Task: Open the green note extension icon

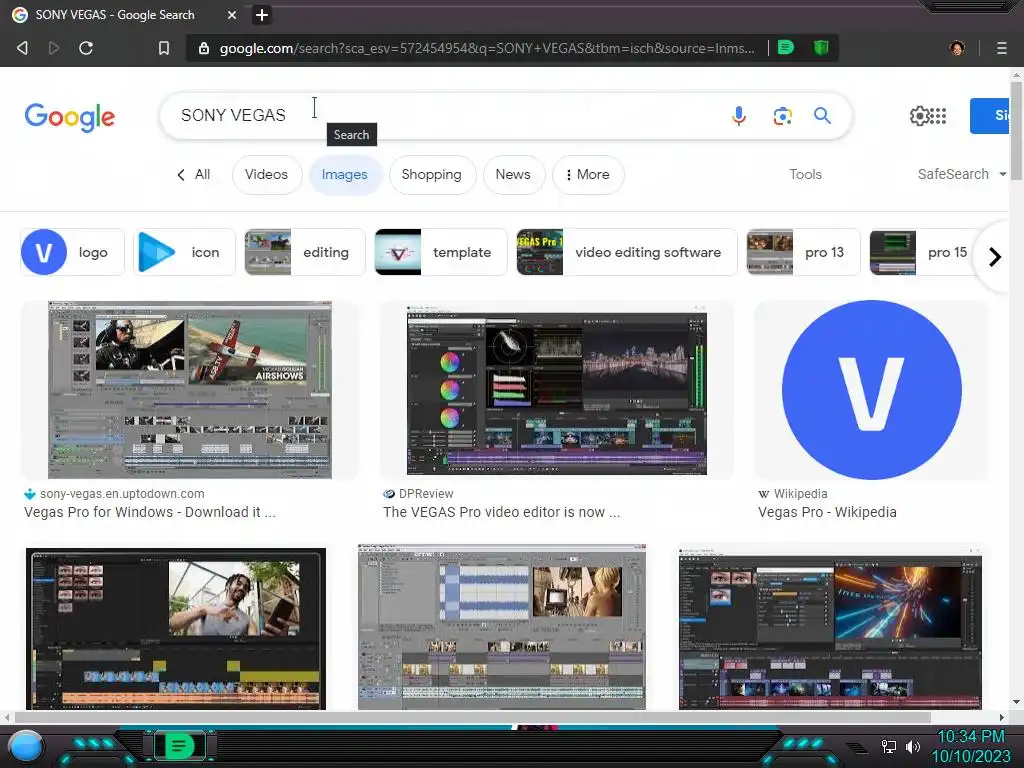Action: click(786, 47)
